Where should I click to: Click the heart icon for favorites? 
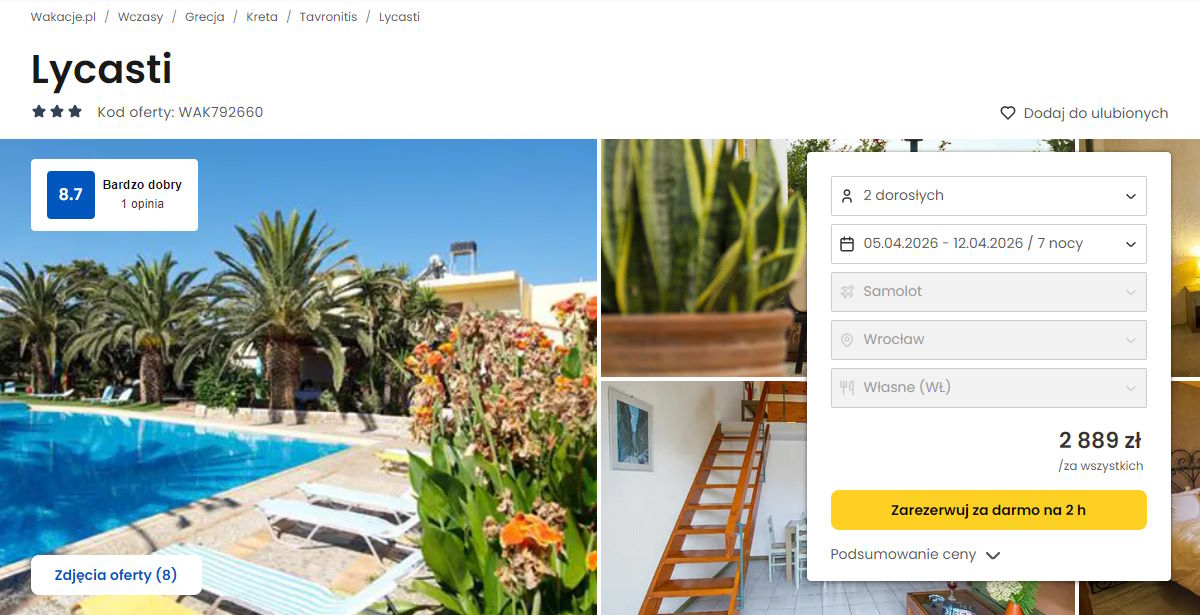point(1008,113)
